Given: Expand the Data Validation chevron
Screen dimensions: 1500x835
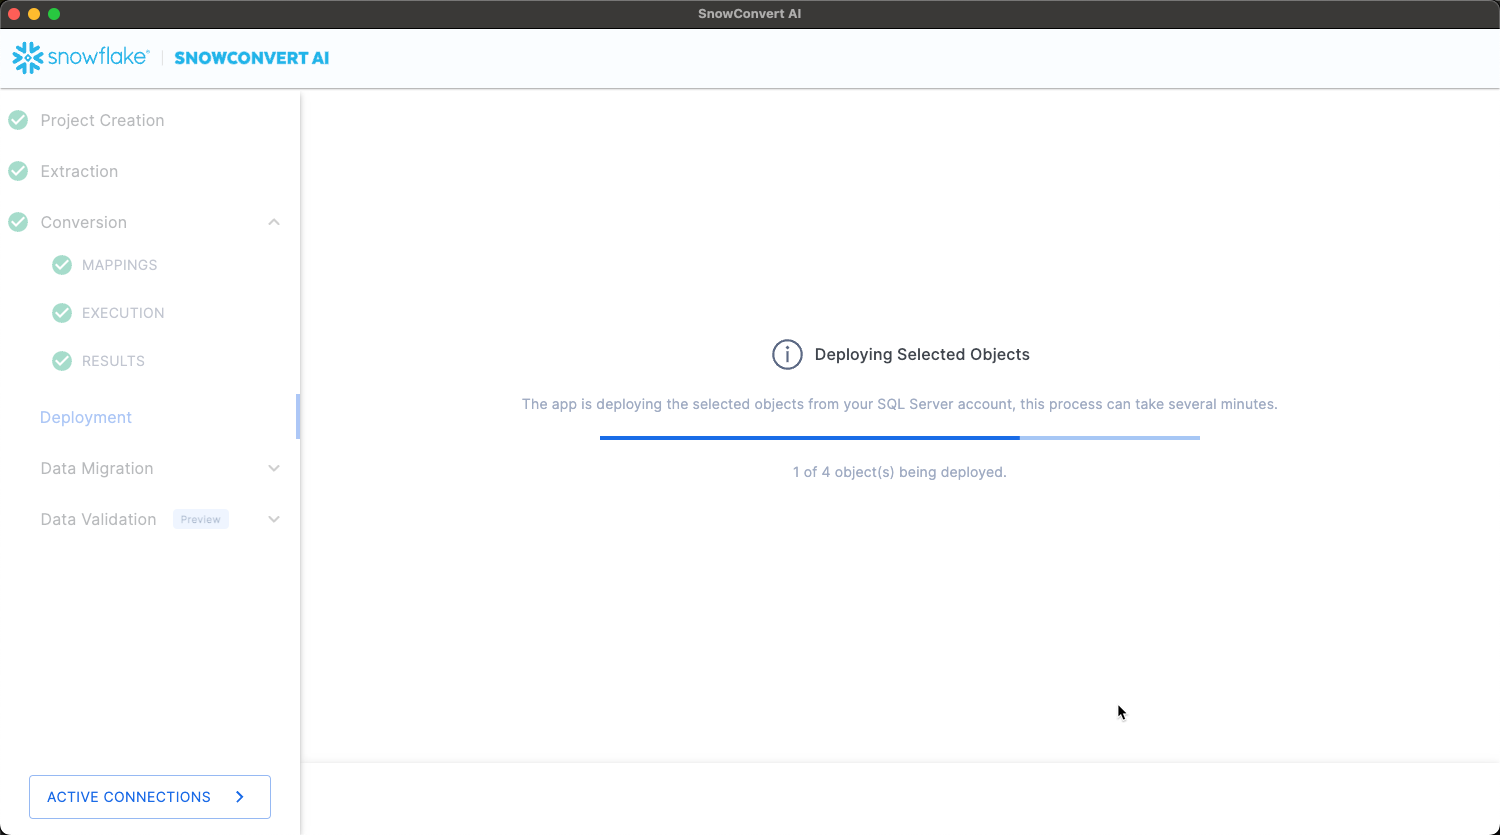Looking at the screenshot, I should 274,519.
